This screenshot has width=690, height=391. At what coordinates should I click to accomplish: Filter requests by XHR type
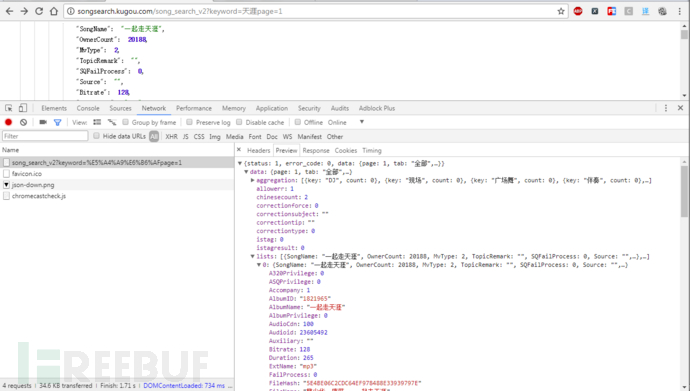172,137
